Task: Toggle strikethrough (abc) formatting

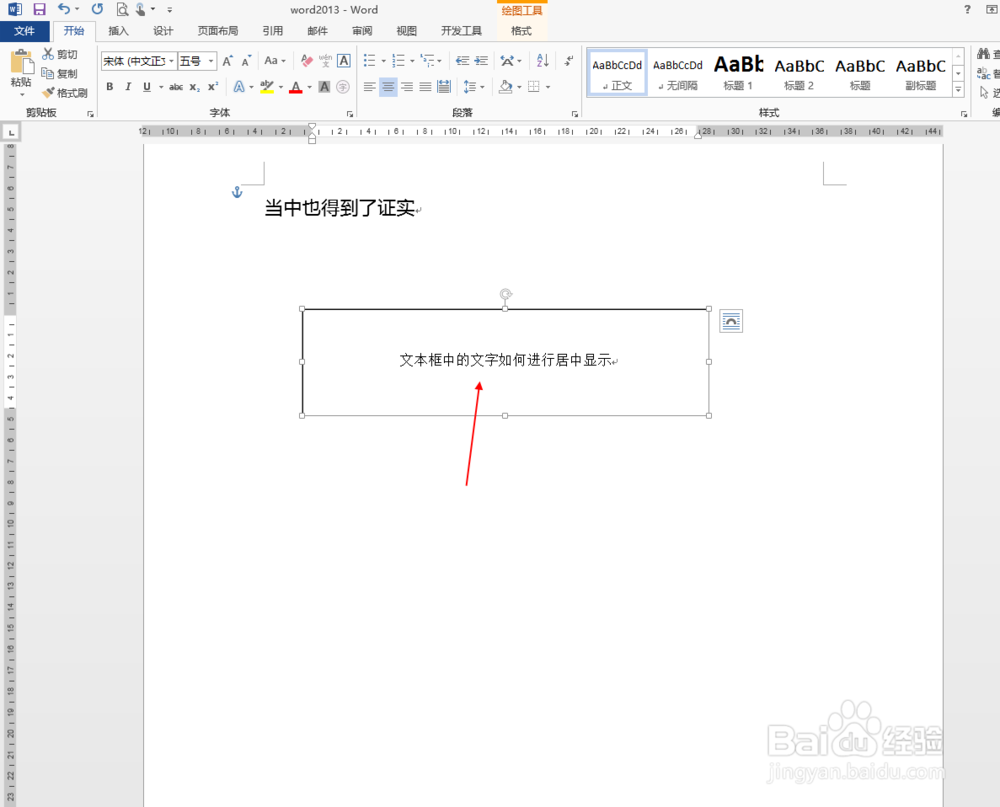Action: tap(176, 87)
